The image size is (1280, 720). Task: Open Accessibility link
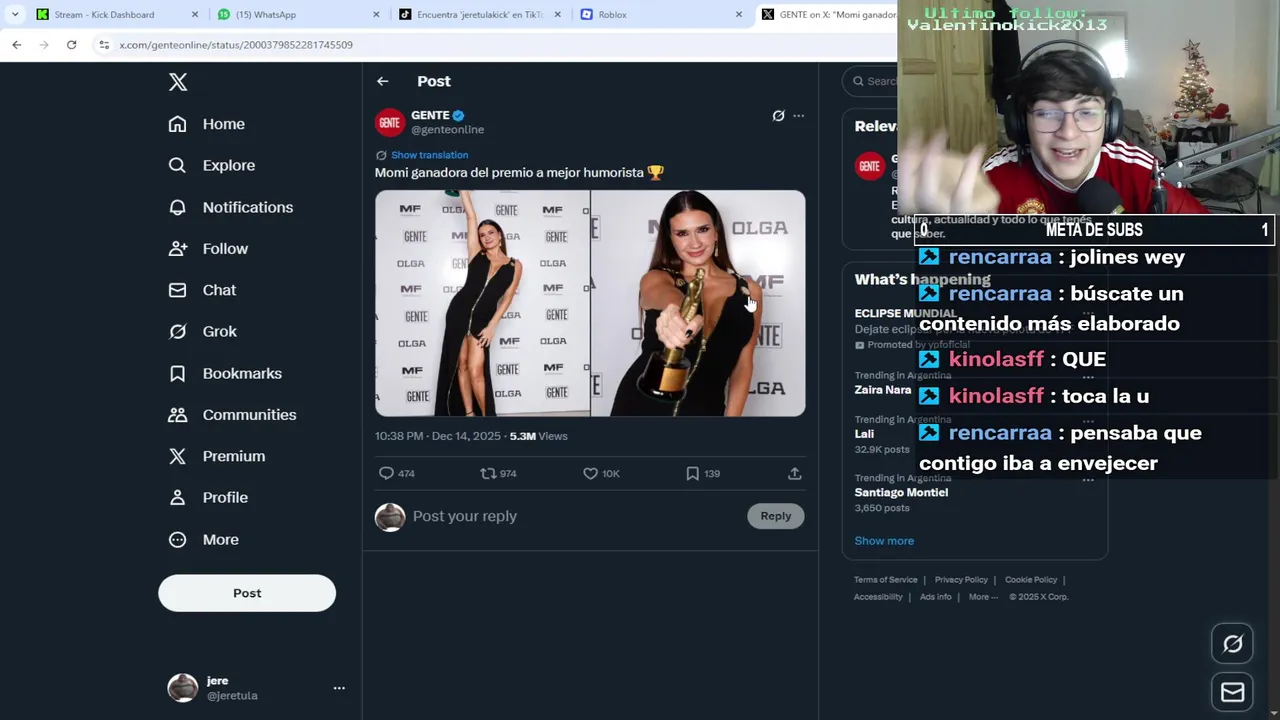point(878,597)
